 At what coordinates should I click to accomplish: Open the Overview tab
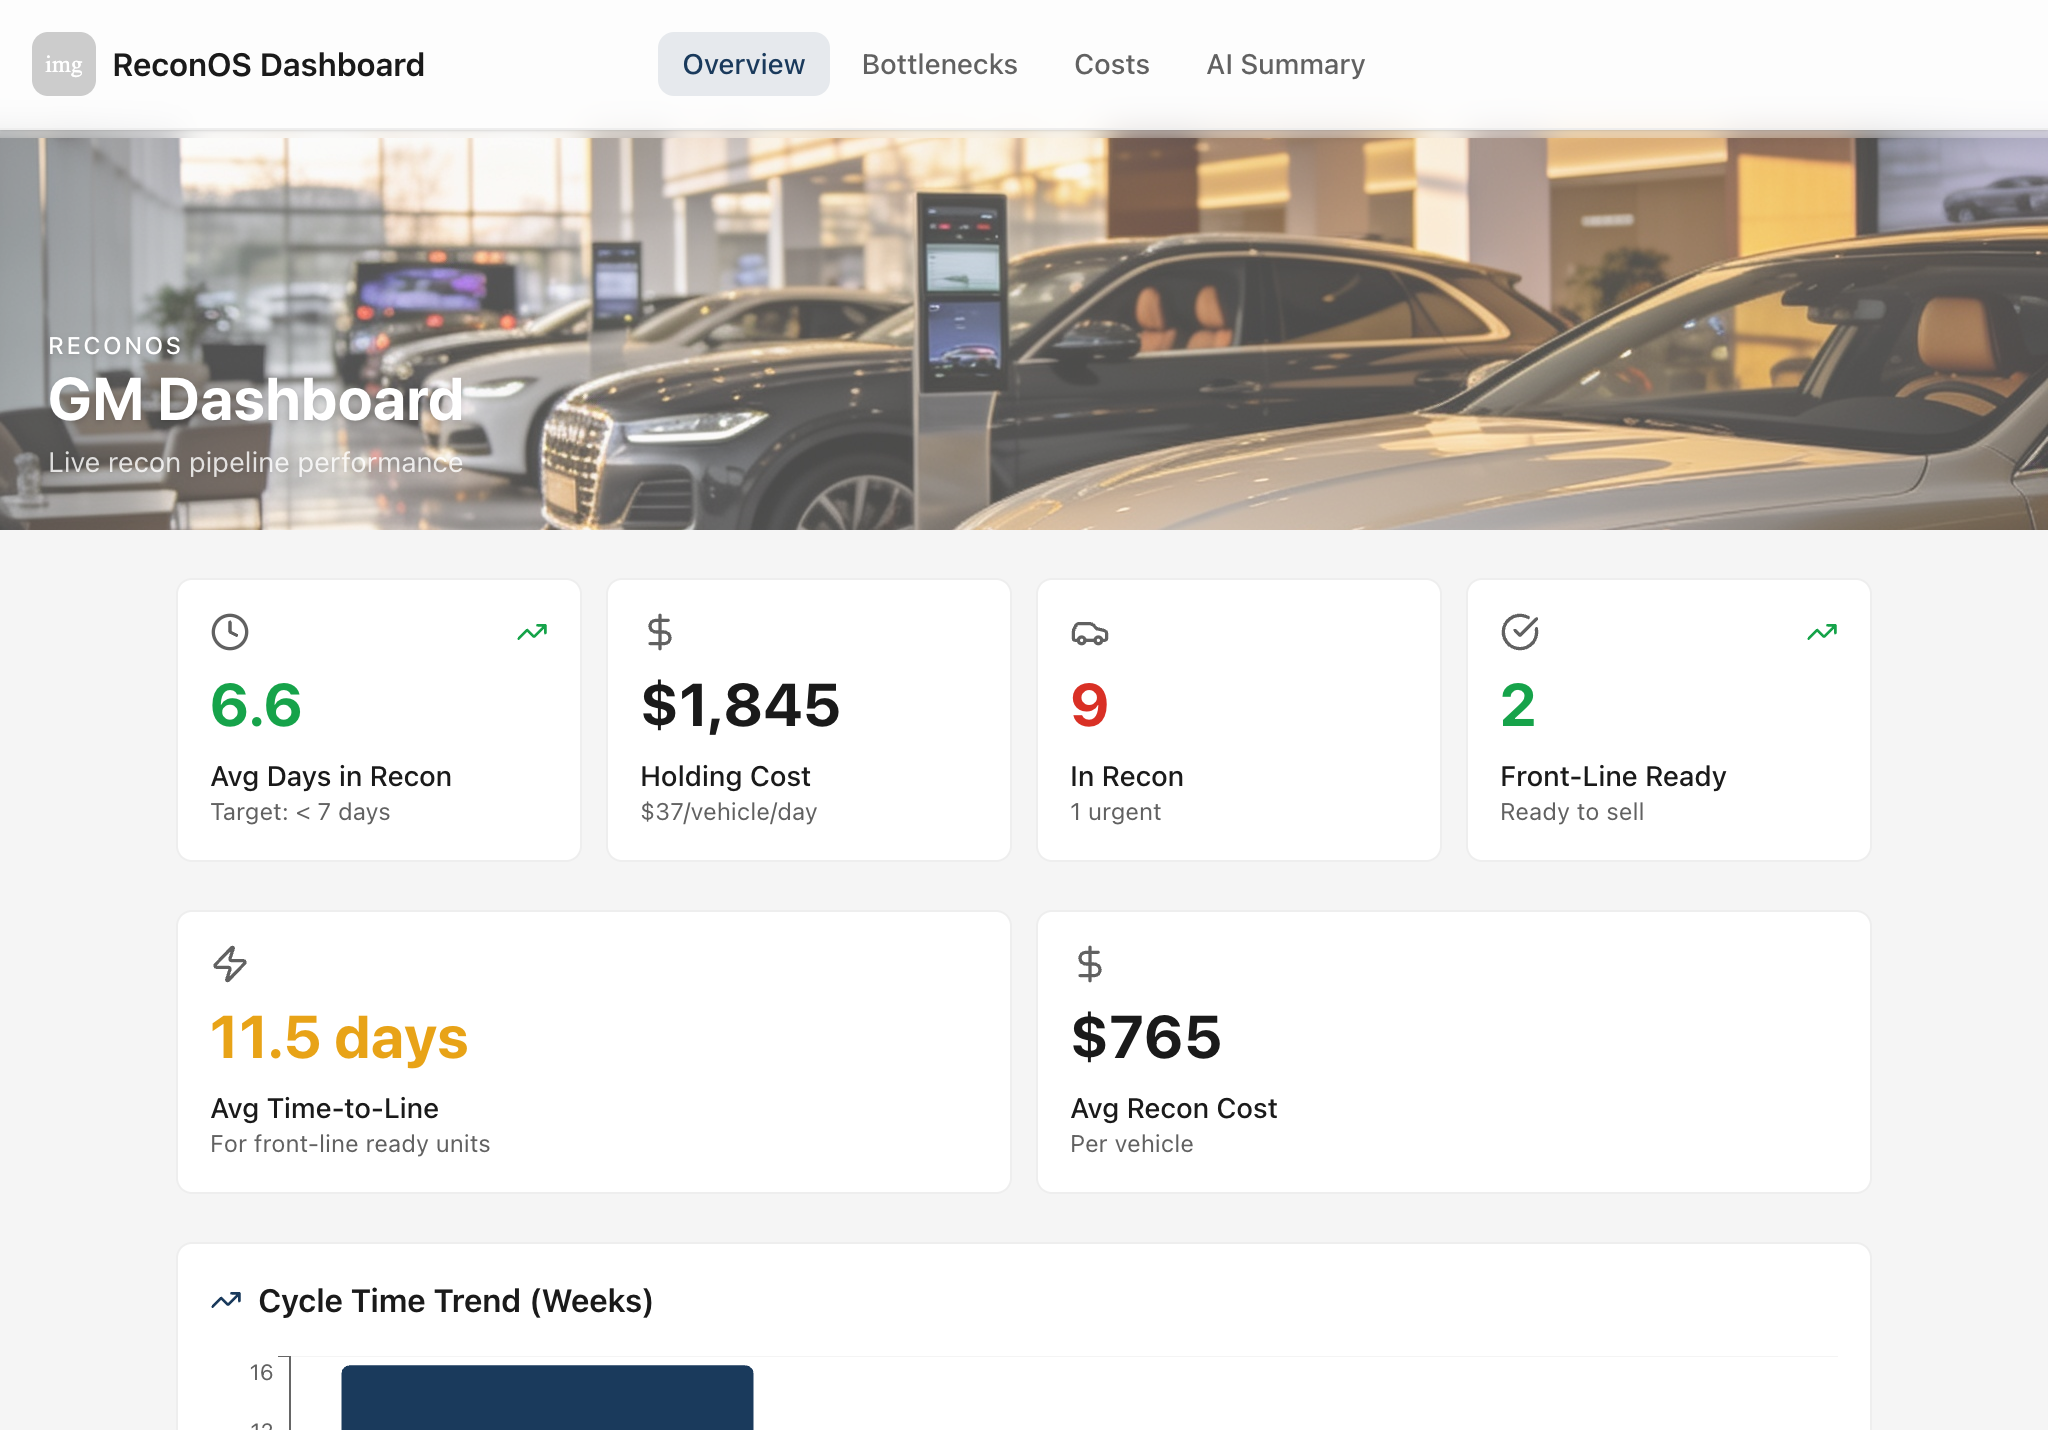point(743,64)
